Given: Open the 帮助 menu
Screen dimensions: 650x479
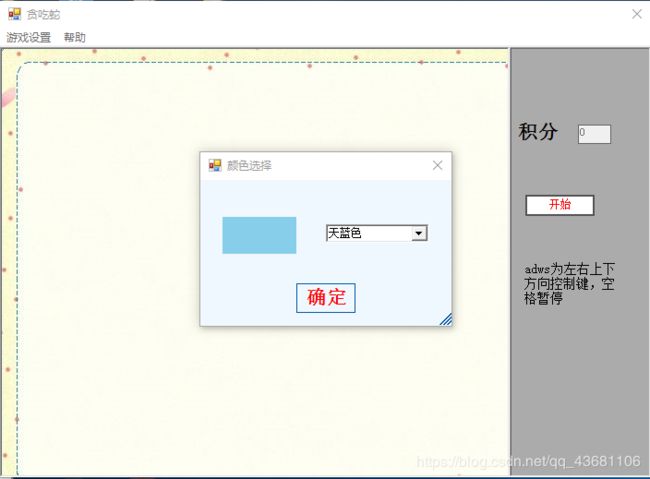Looking at the screenshot, I should 75,37.
